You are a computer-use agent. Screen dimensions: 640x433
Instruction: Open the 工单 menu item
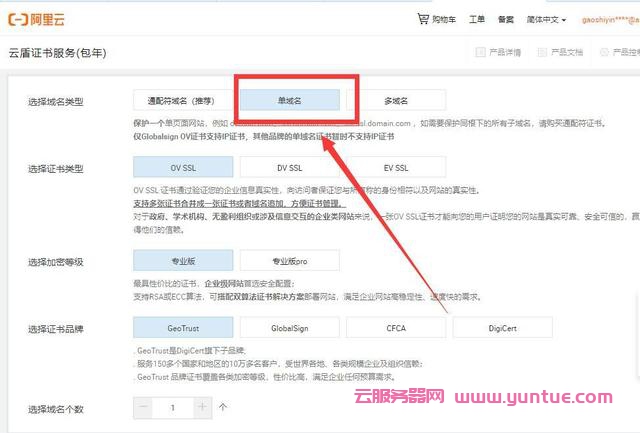click(477, 19)
